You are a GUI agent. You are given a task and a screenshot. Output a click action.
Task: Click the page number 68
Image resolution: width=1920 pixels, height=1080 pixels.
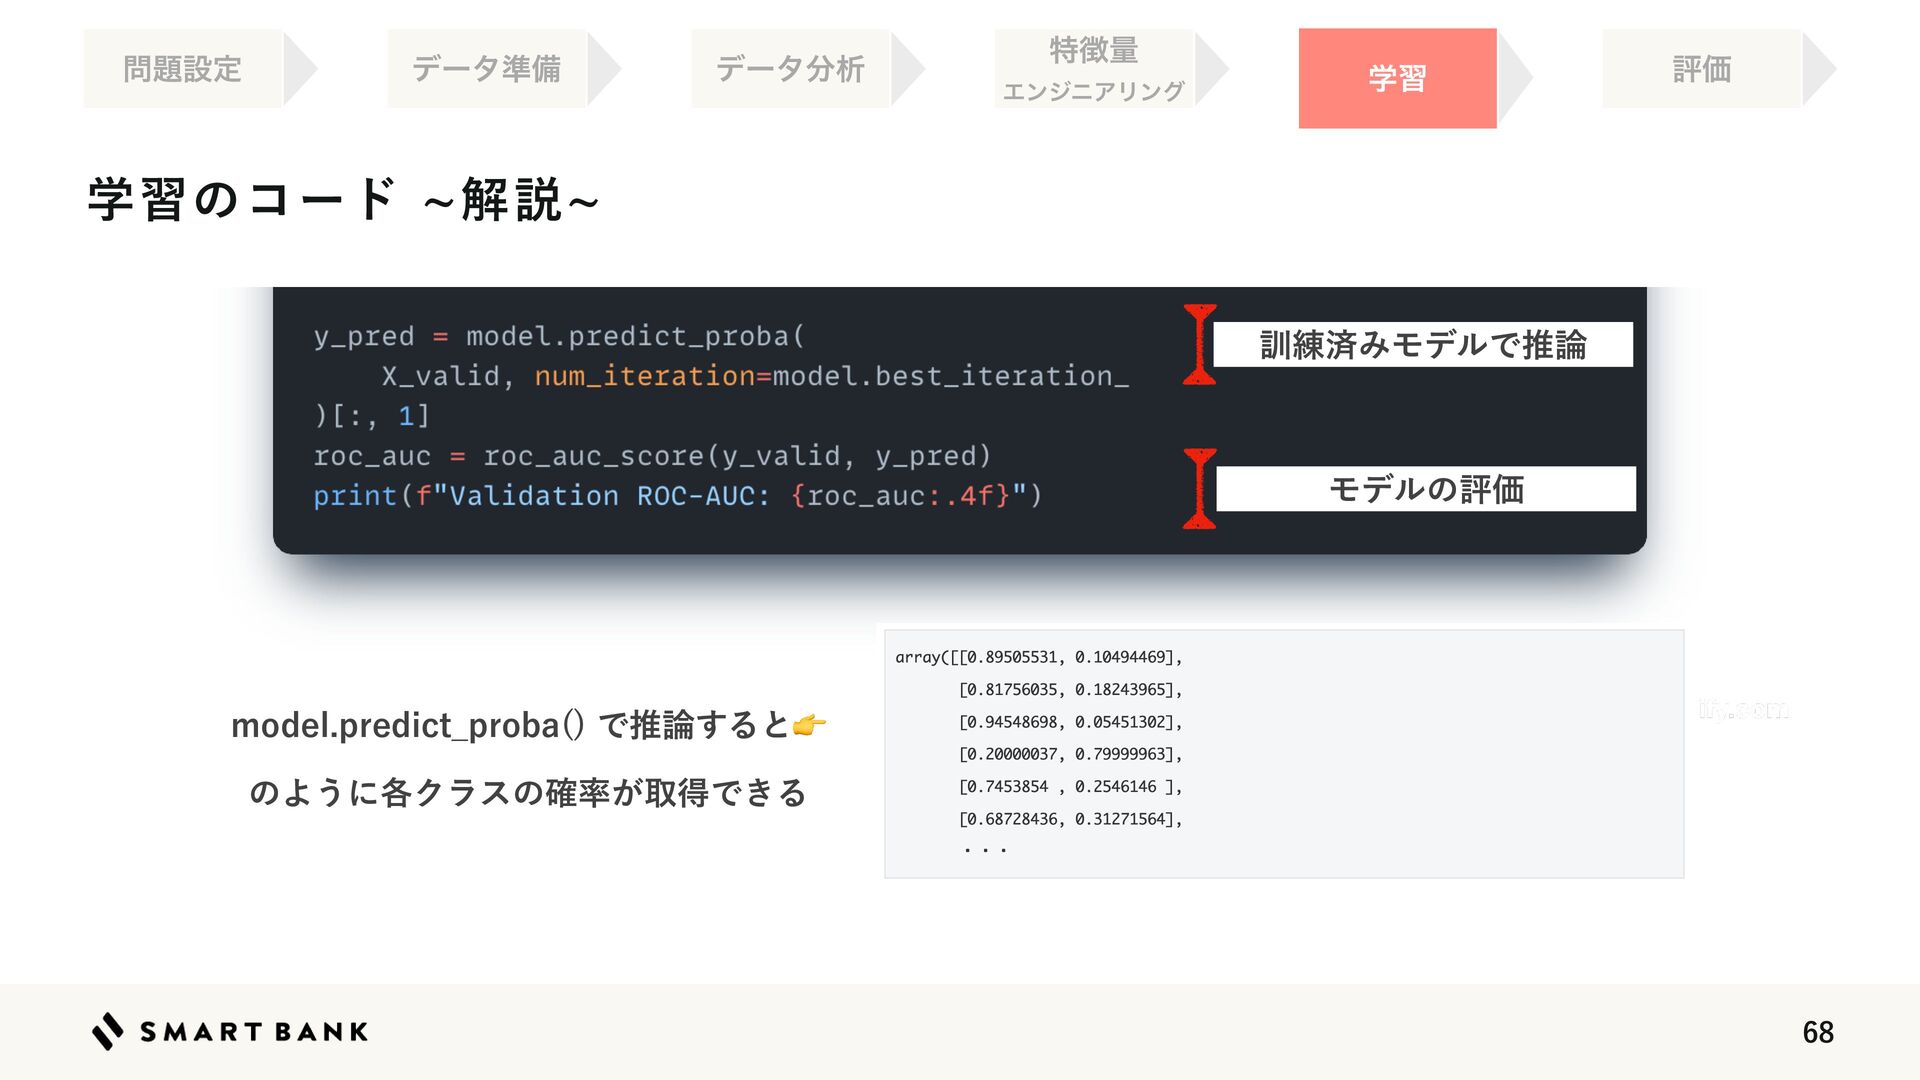pyautogui.click(x=1817, y=1032)
